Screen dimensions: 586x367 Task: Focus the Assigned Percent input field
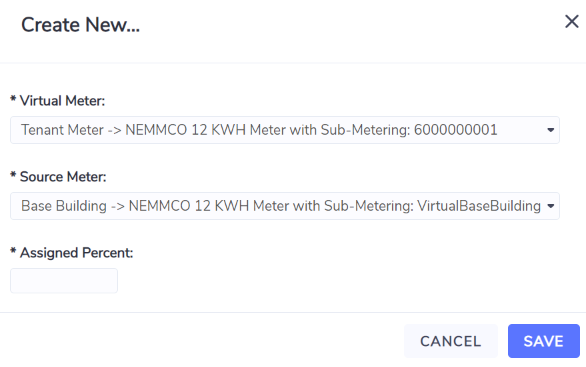pyautogui.click(x=64, y=281)
